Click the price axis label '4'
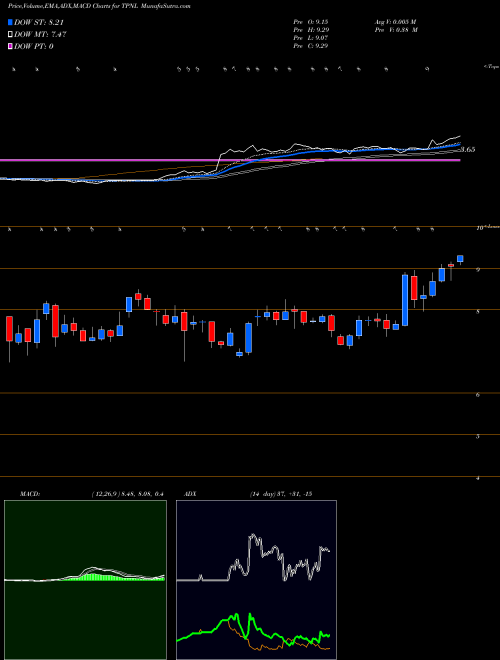The height and width of the screenshot is (660, 500). (478, 478)
